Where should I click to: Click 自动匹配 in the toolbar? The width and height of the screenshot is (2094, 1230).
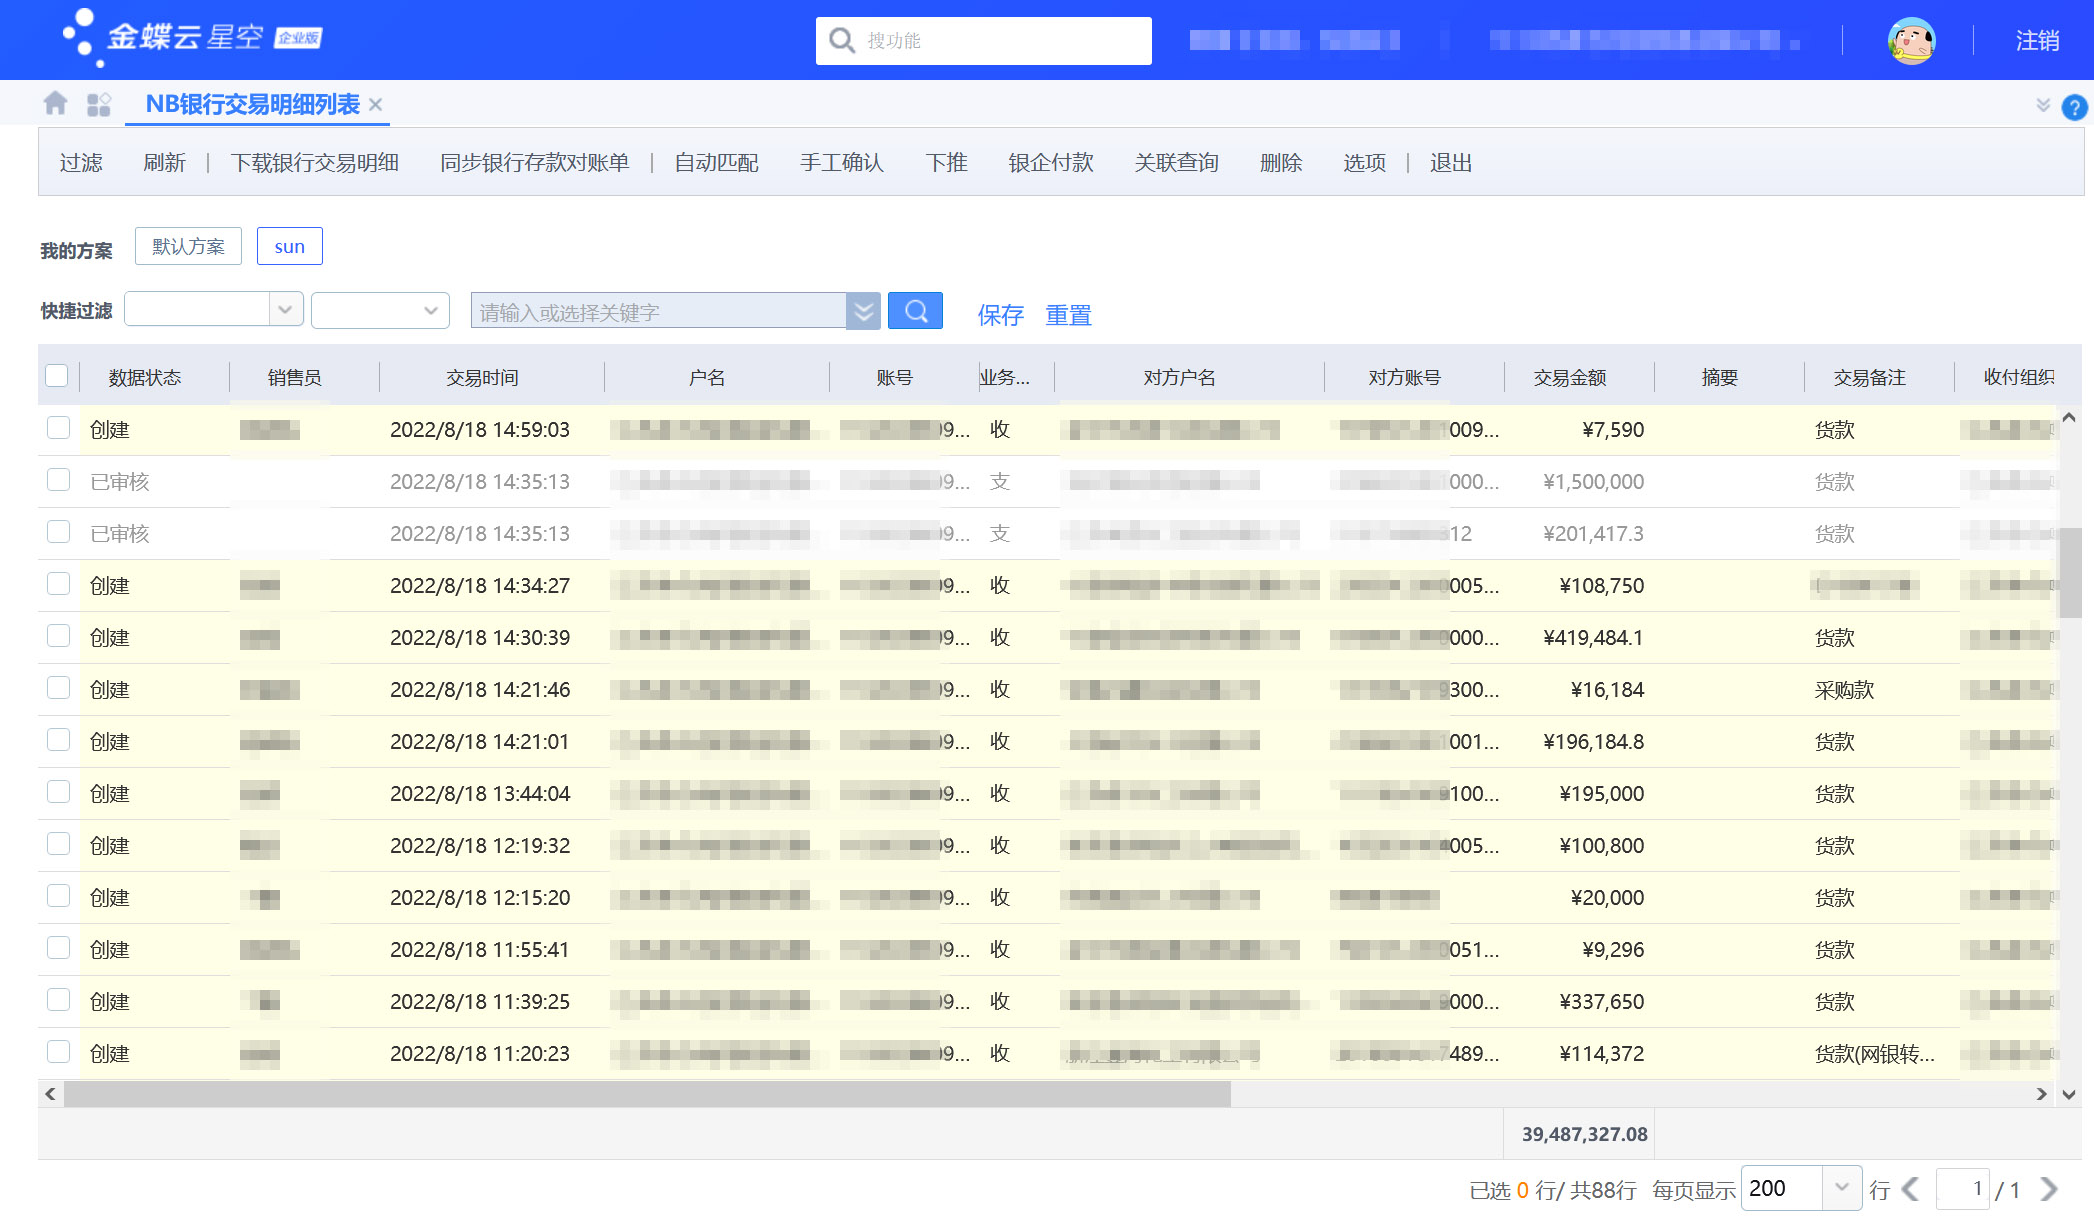point(716,163)
